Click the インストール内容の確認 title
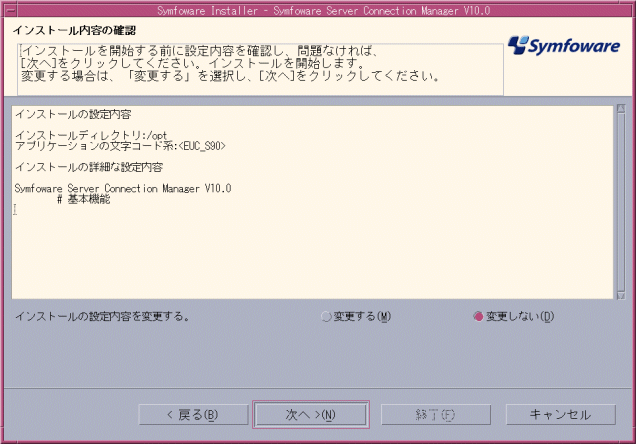 [74, 30]
